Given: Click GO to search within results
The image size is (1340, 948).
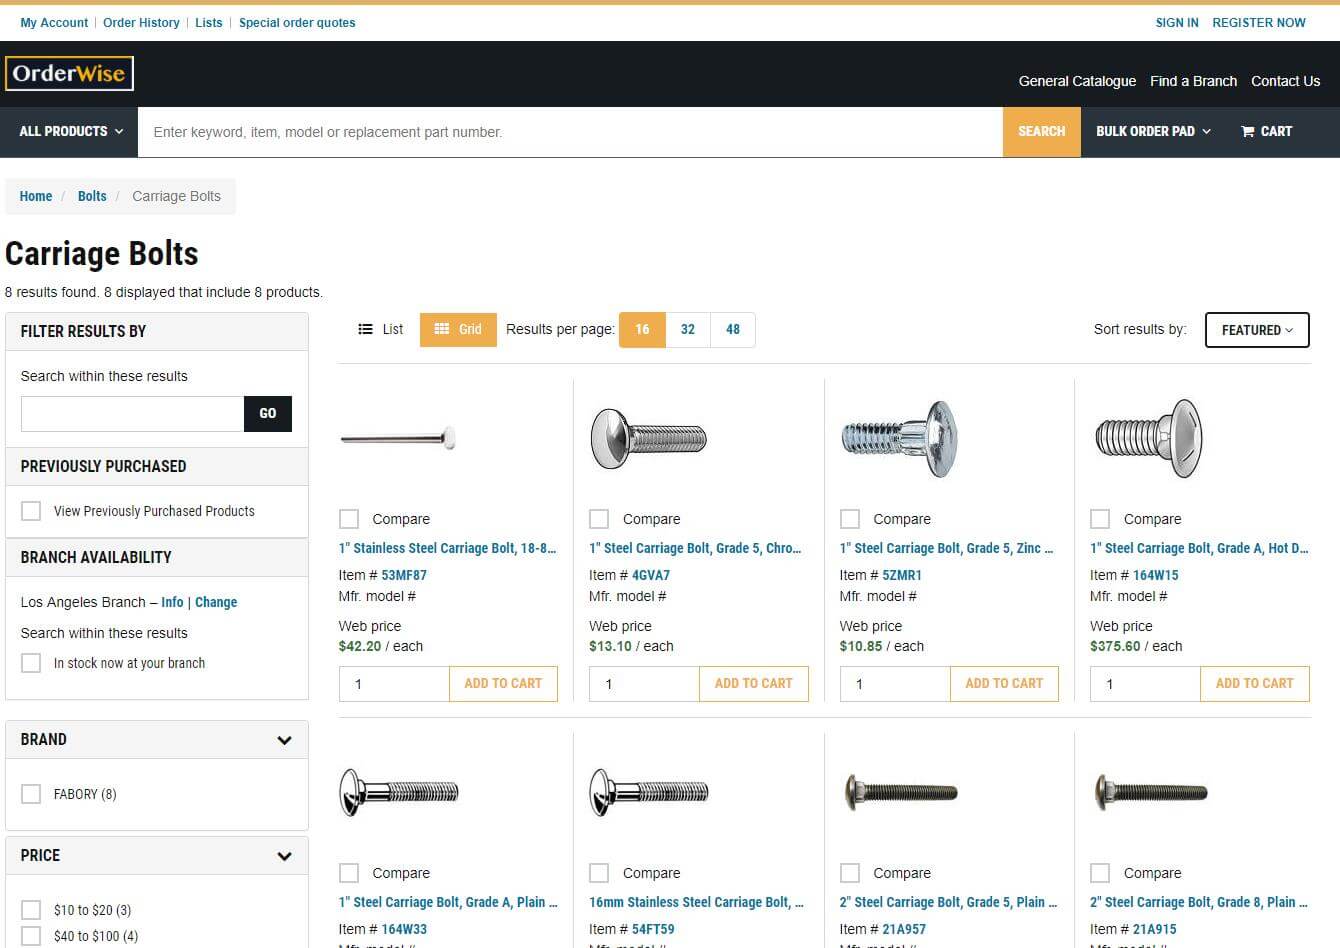Looking at the screenshot, I should [x=268, y=413].
